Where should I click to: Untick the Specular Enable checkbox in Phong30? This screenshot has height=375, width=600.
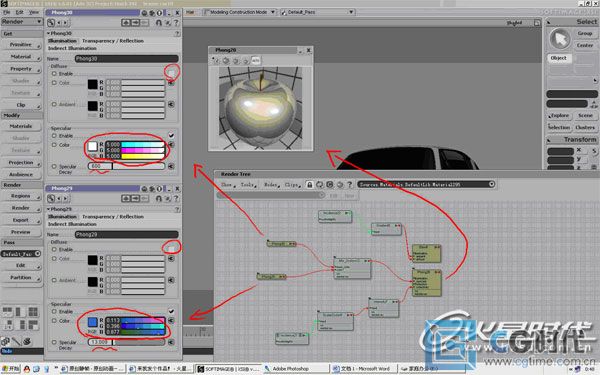click(x=171, y=135)
